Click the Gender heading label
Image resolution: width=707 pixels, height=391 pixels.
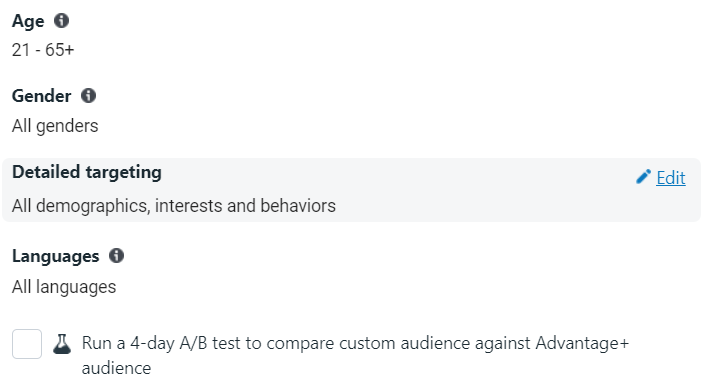(x=41, y=96)
